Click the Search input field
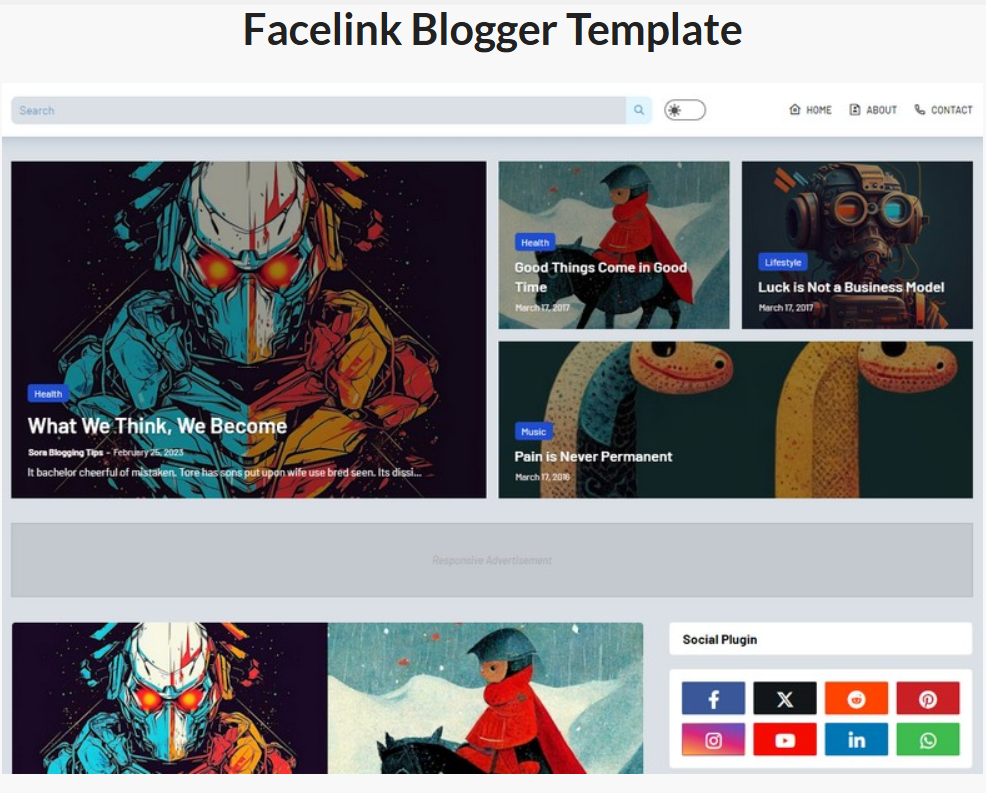986x793 pixels. point(319,110)
